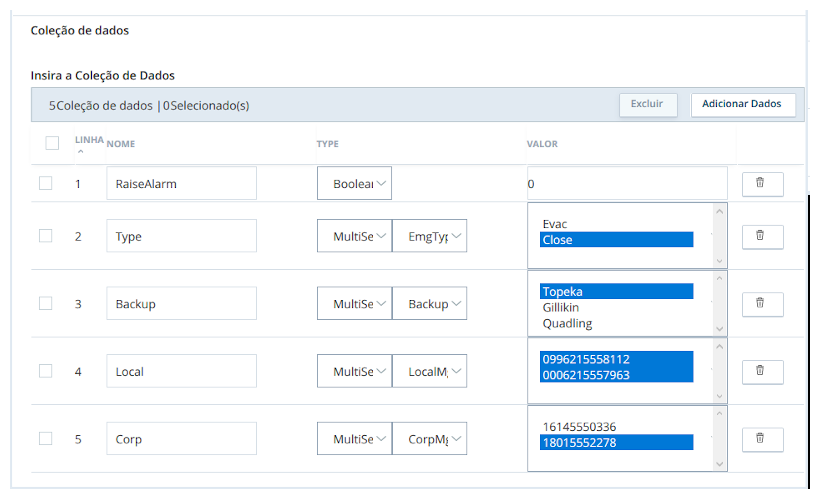816x501 pixels.
Task: Click trash icon for the Type row
Action: [762, 237]
